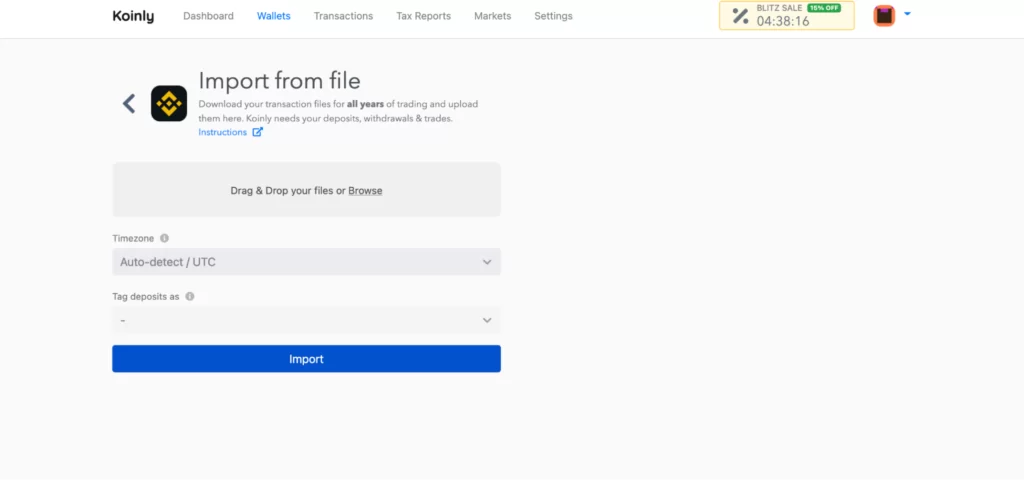Show the Timezone info tooltip icon
1024x480 pixels.
click(165, 238)
